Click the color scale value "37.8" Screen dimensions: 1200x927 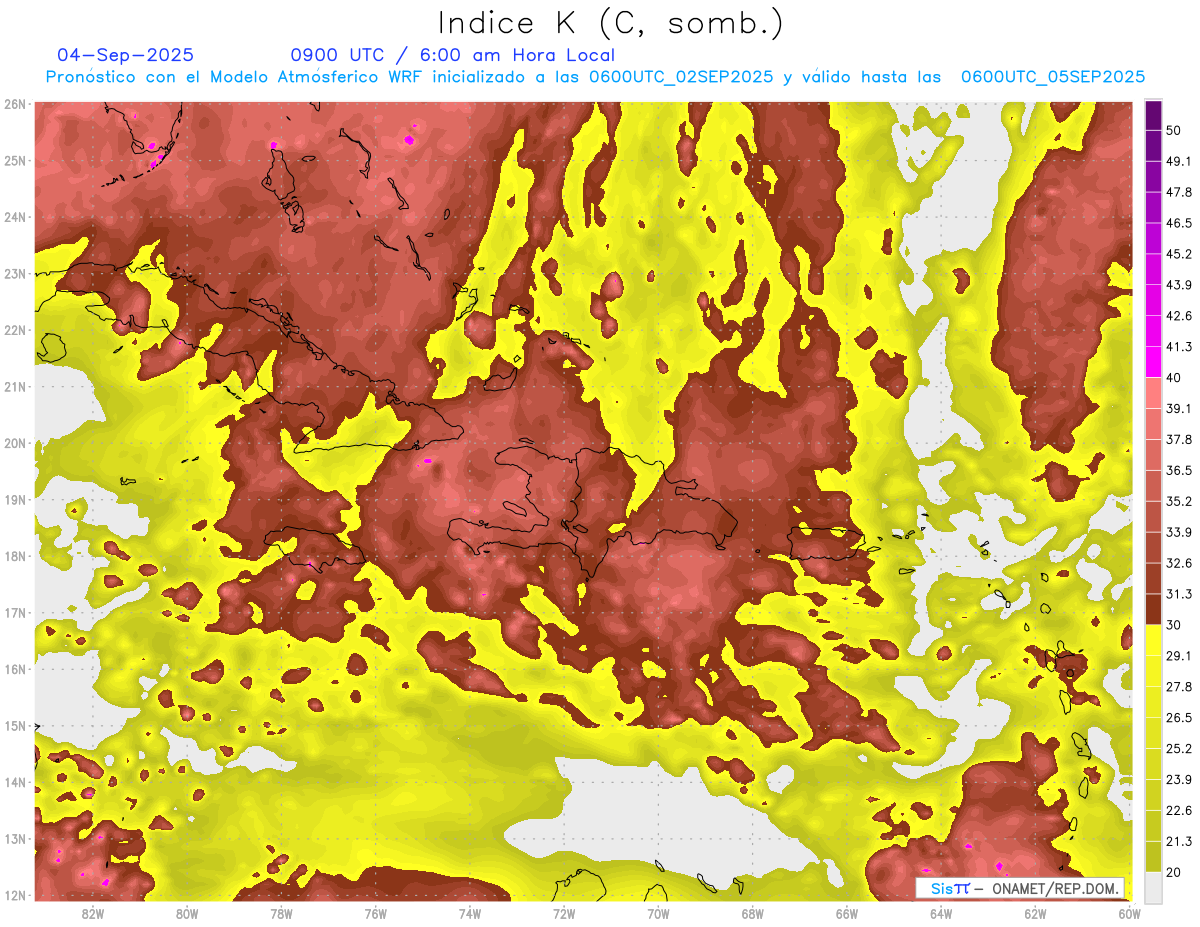click(1179, 439)
